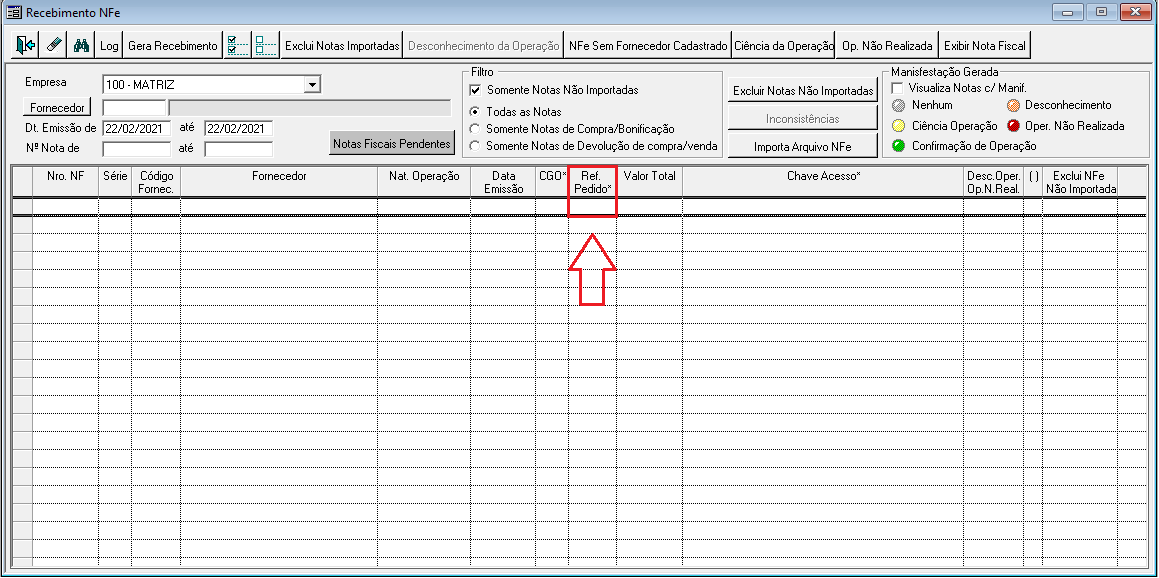Click the Série column header

click(115, 183)
